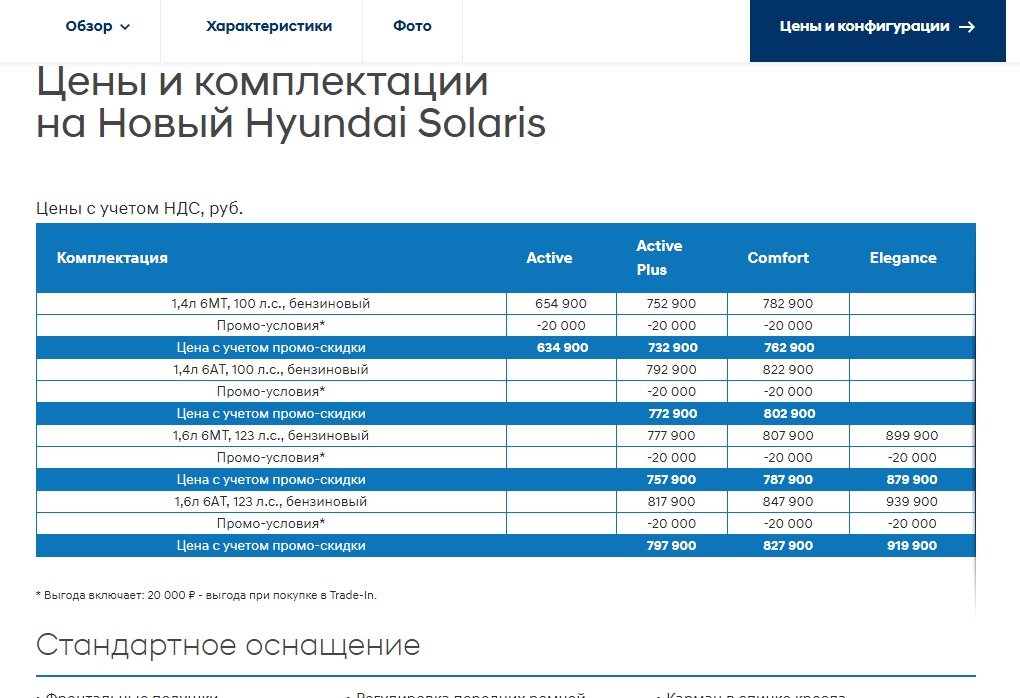
Task: Click the 762 900 promo price
Action: [789, 347]
